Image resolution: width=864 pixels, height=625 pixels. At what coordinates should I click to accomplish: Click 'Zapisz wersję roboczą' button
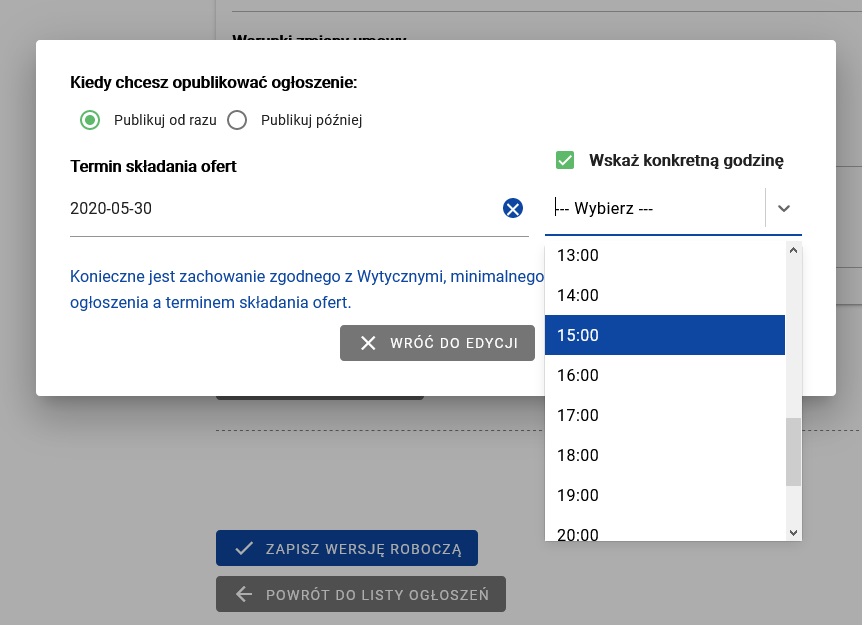347,548
